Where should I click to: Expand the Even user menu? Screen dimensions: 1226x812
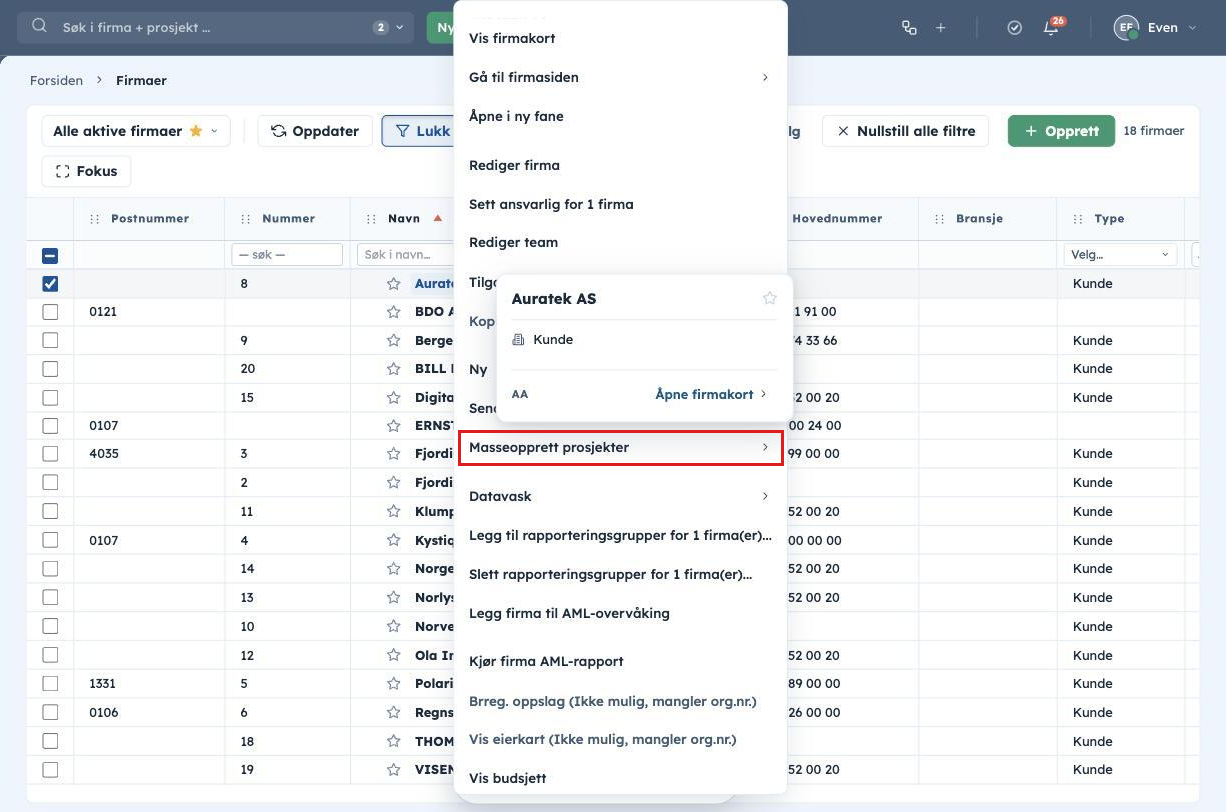(x=1155, y=28)
